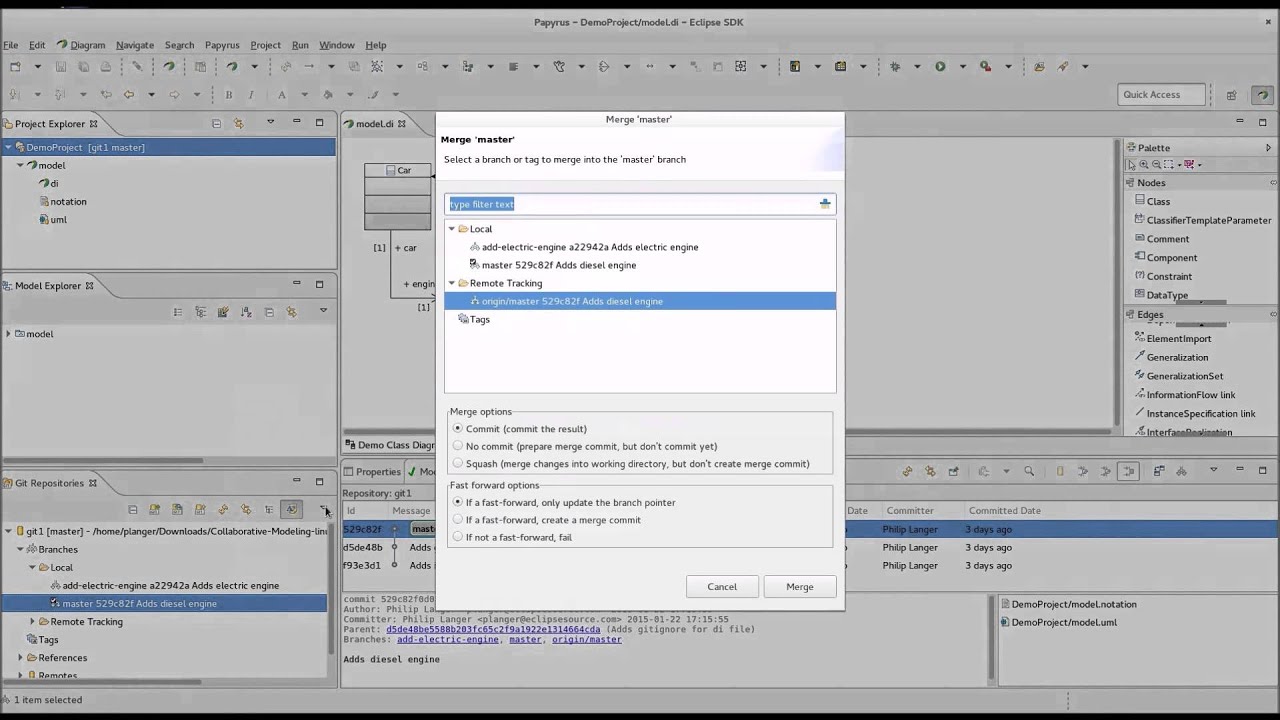The height and width of the screenshot is (720, 1280).
Task: Click the Print toolbar icon
Action: click(107, 67)
